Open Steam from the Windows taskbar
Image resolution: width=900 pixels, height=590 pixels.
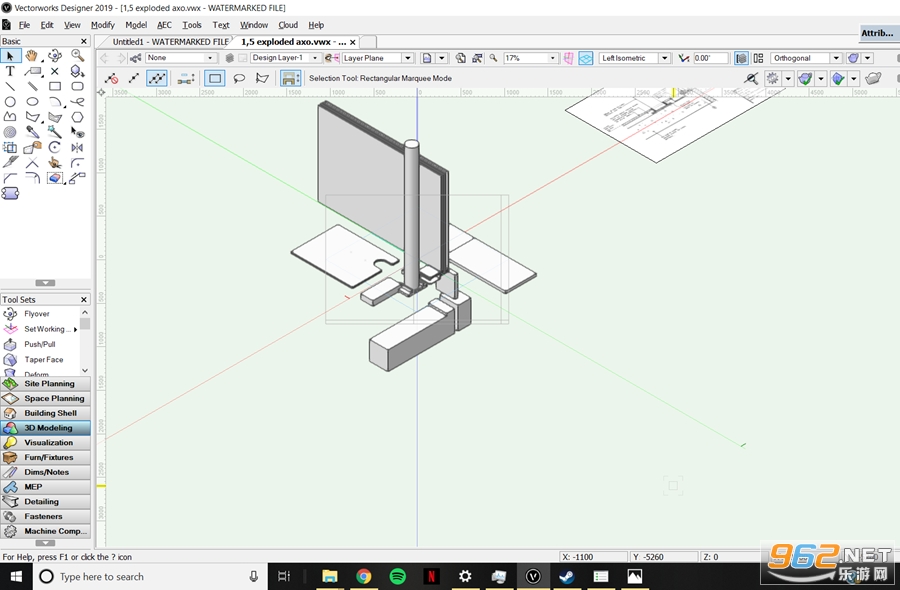[x=567, y=576]
